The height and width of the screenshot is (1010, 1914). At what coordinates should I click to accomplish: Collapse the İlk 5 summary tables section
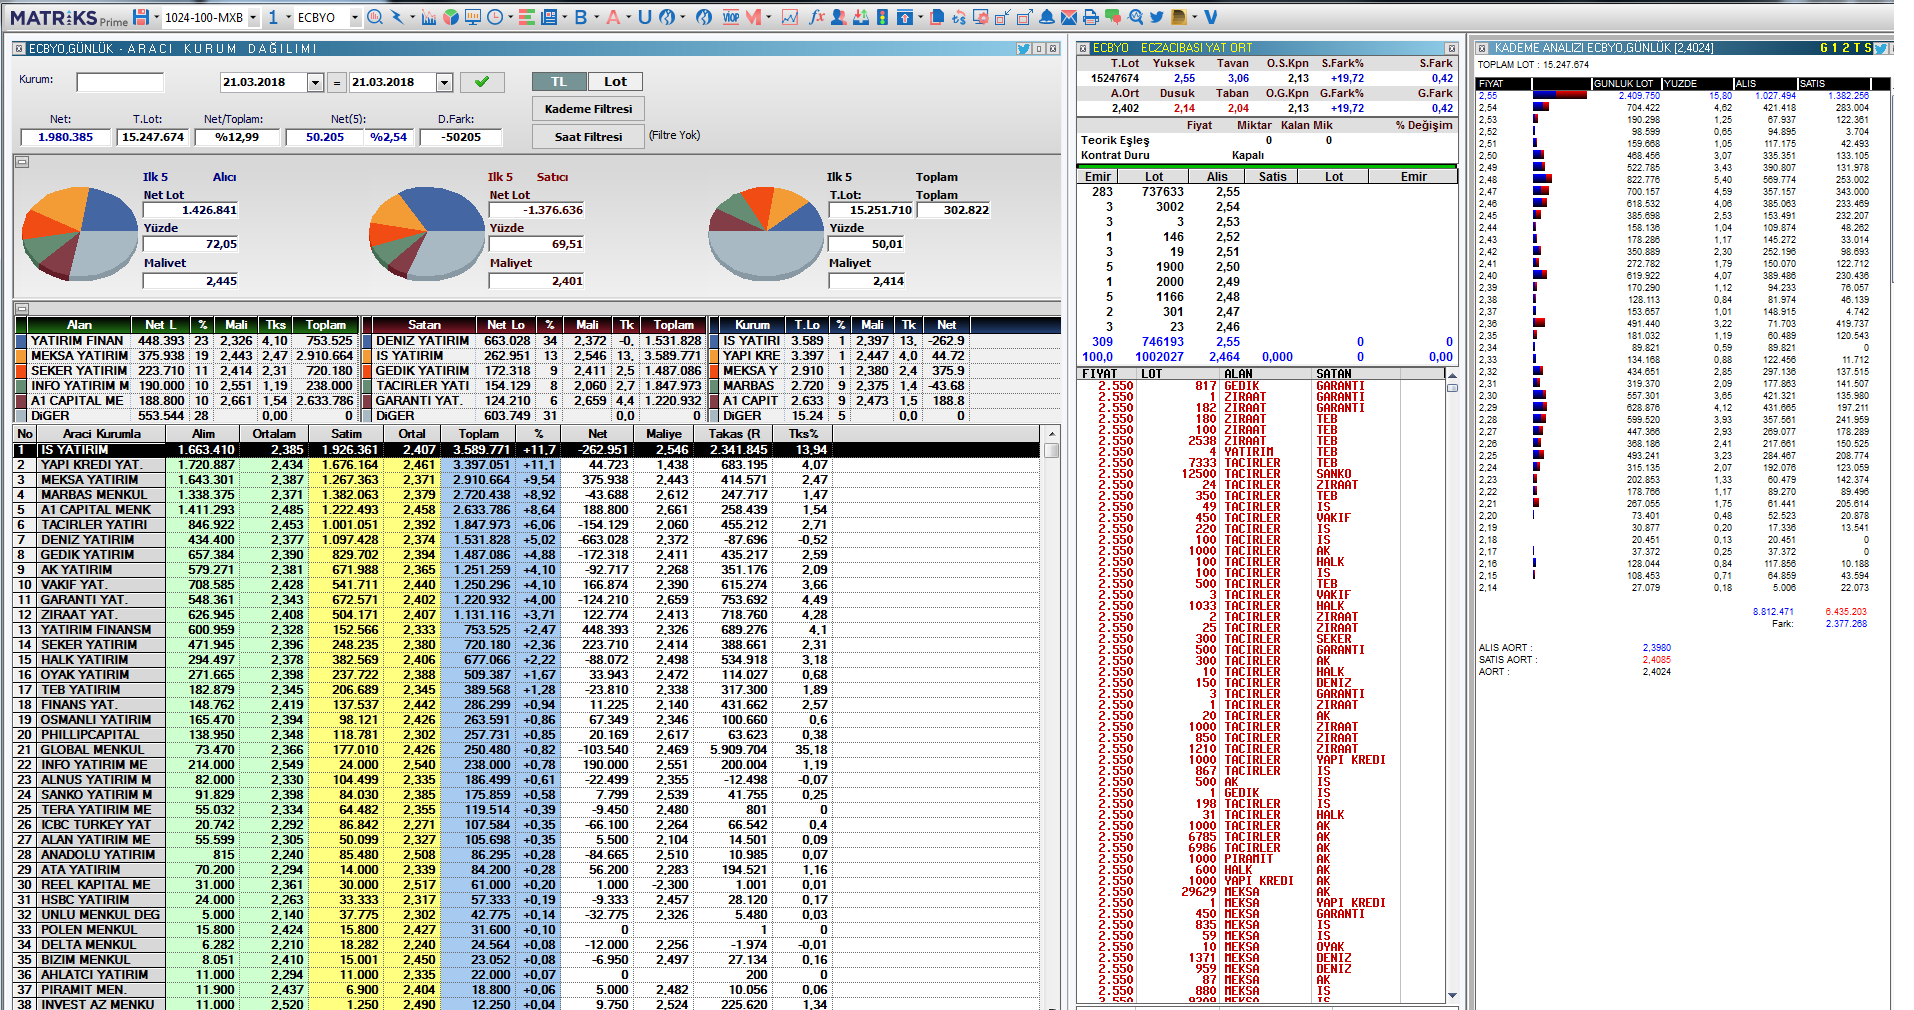coord(22,309)
